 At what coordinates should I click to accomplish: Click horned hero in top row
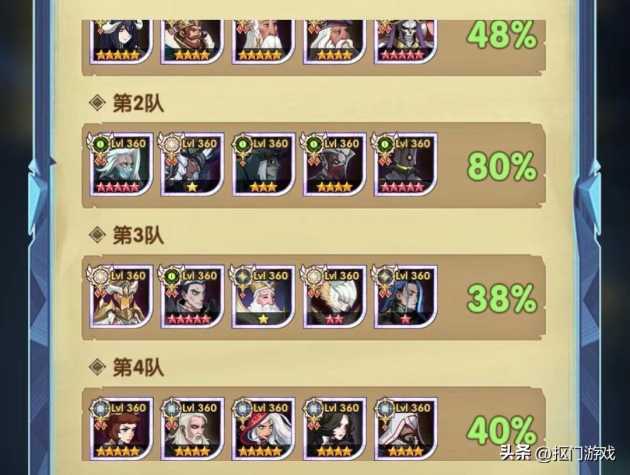click(x=121, y=41)
